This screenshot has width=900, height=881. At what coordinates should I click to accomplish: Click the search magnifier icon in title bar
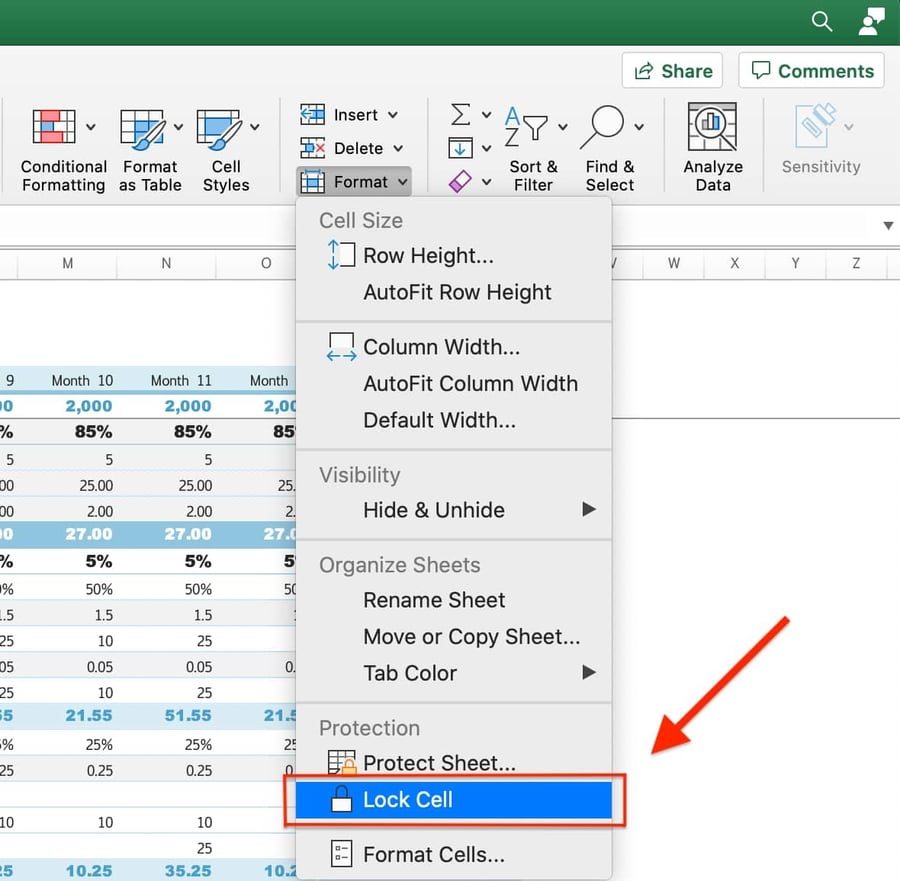(822, 22)
